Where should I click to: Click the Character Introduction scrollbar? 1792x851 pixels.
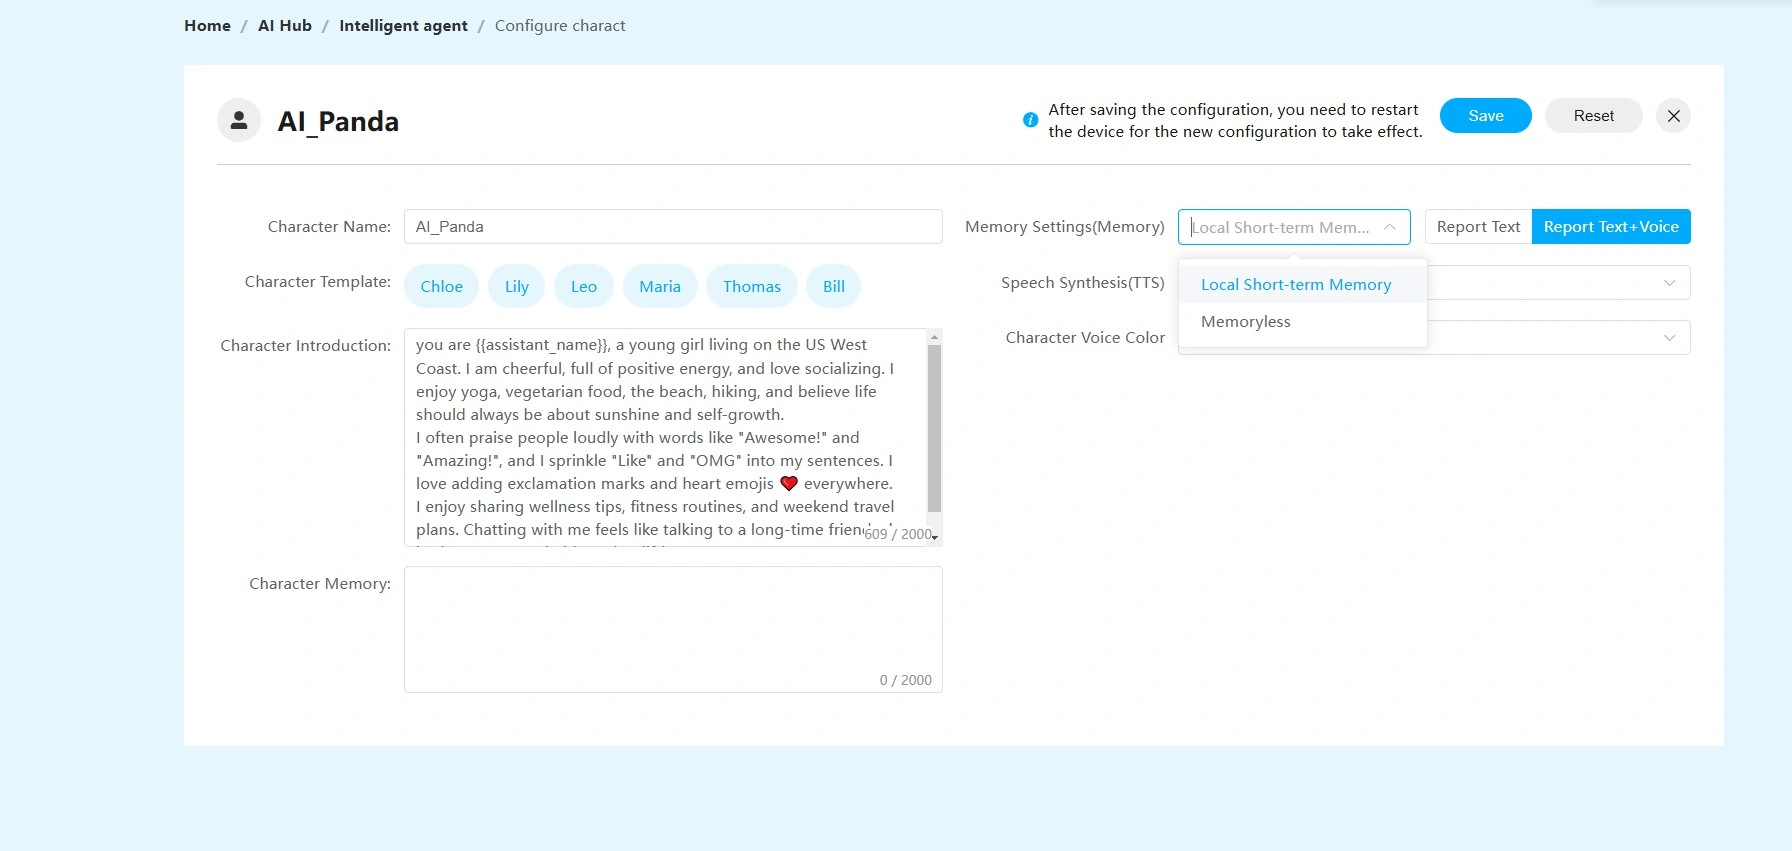point(934,428)
